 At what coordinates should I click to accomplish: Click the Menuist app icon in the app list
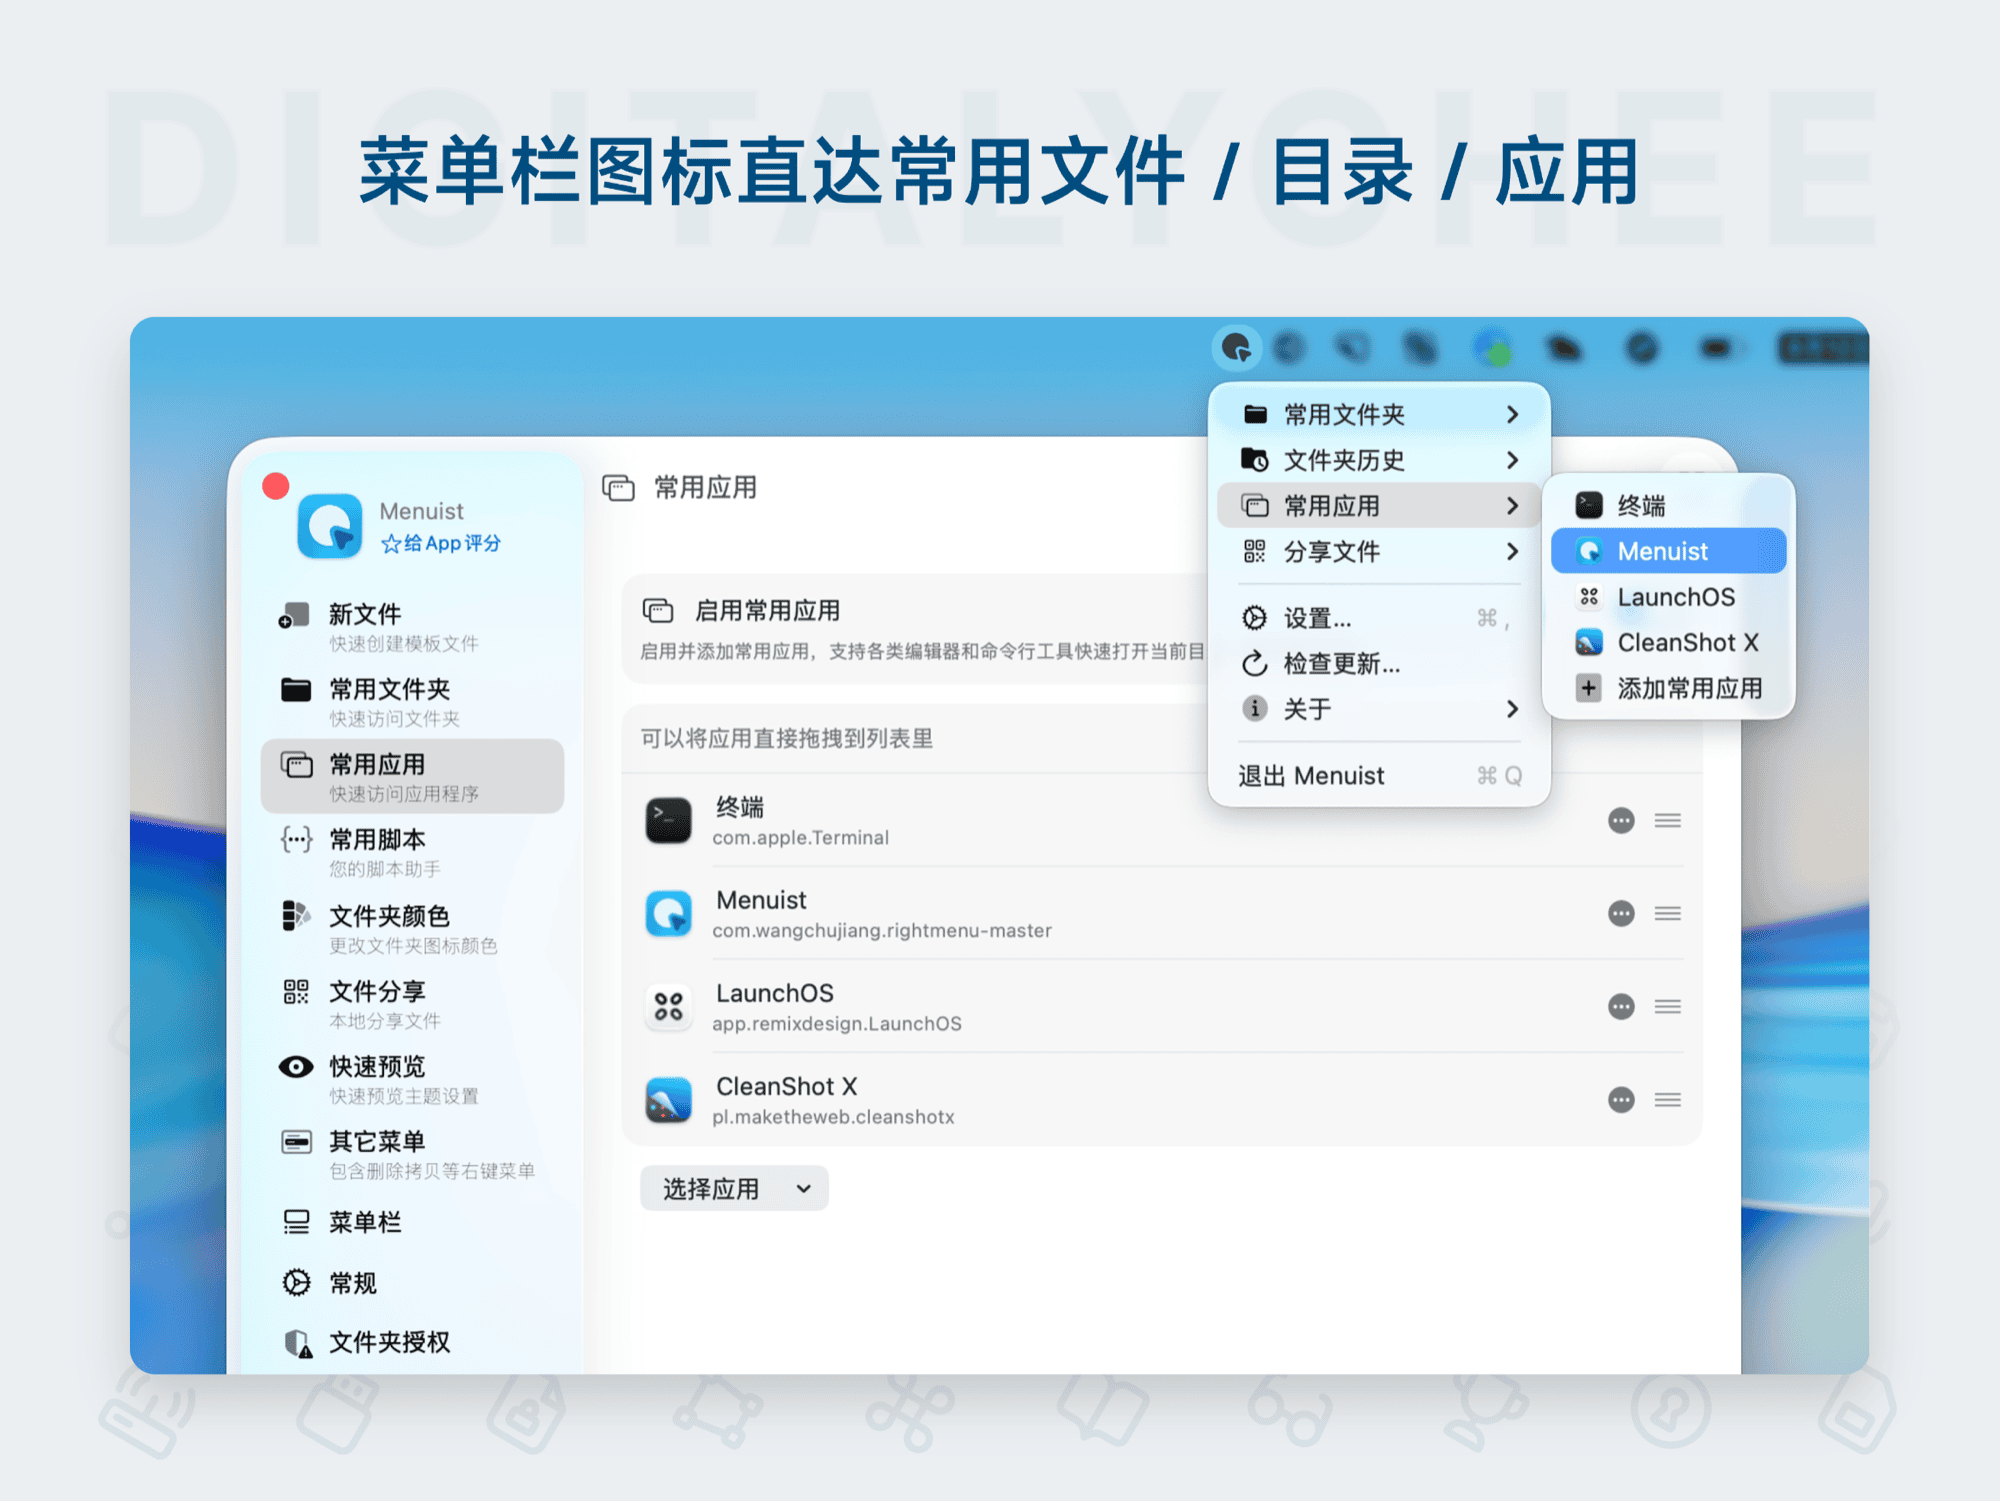[x=668, y=914]
